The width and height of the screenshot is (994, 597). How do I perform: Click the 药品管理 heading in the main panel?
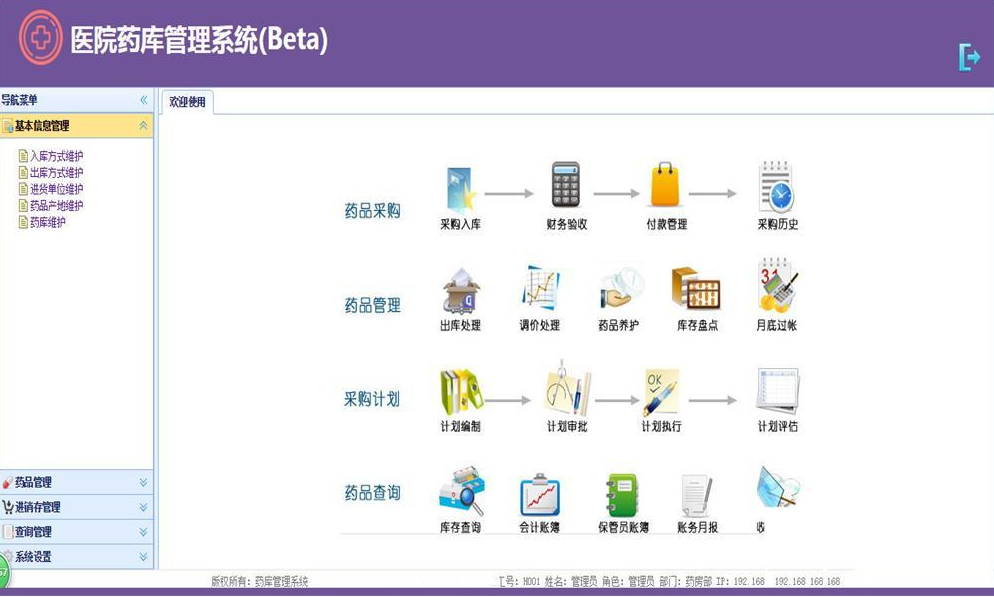point(372,305)
